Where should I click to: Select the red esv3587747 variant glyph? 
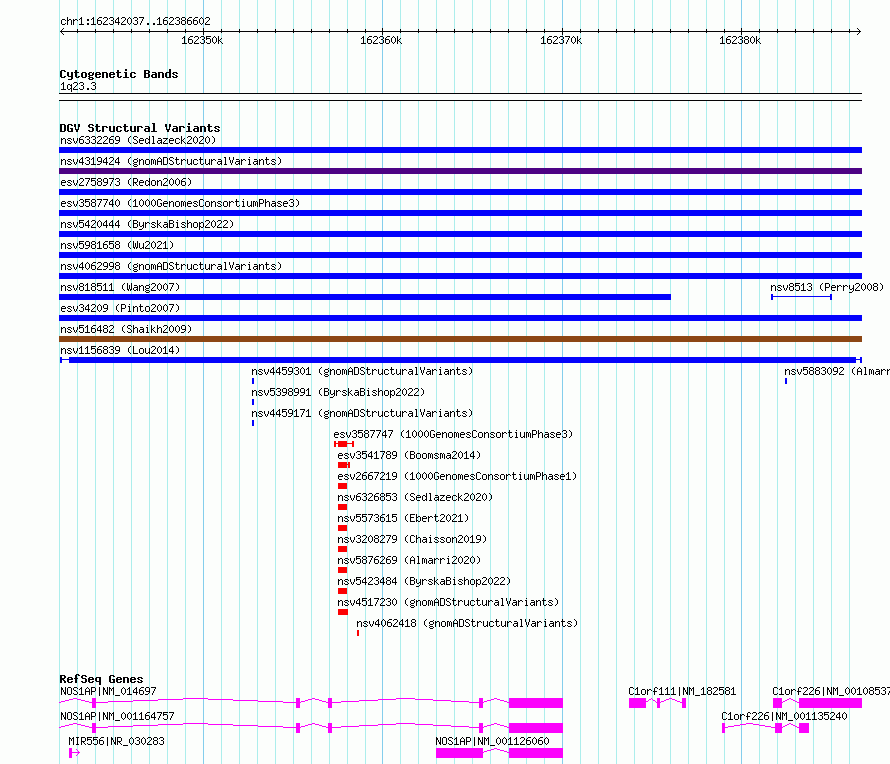[344, 444]
